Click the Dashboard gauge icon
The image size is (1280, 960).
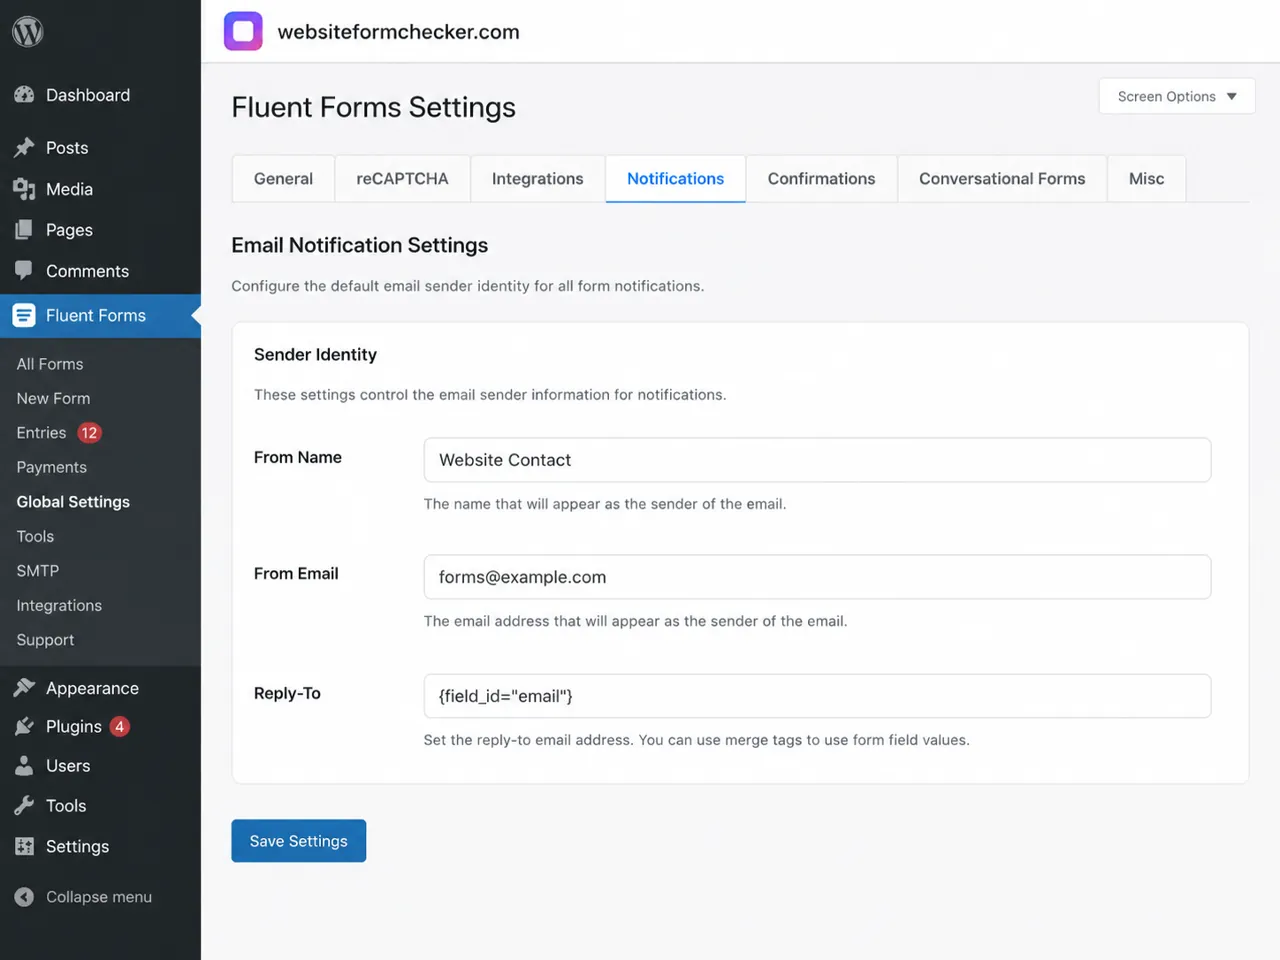coord(24,95)
